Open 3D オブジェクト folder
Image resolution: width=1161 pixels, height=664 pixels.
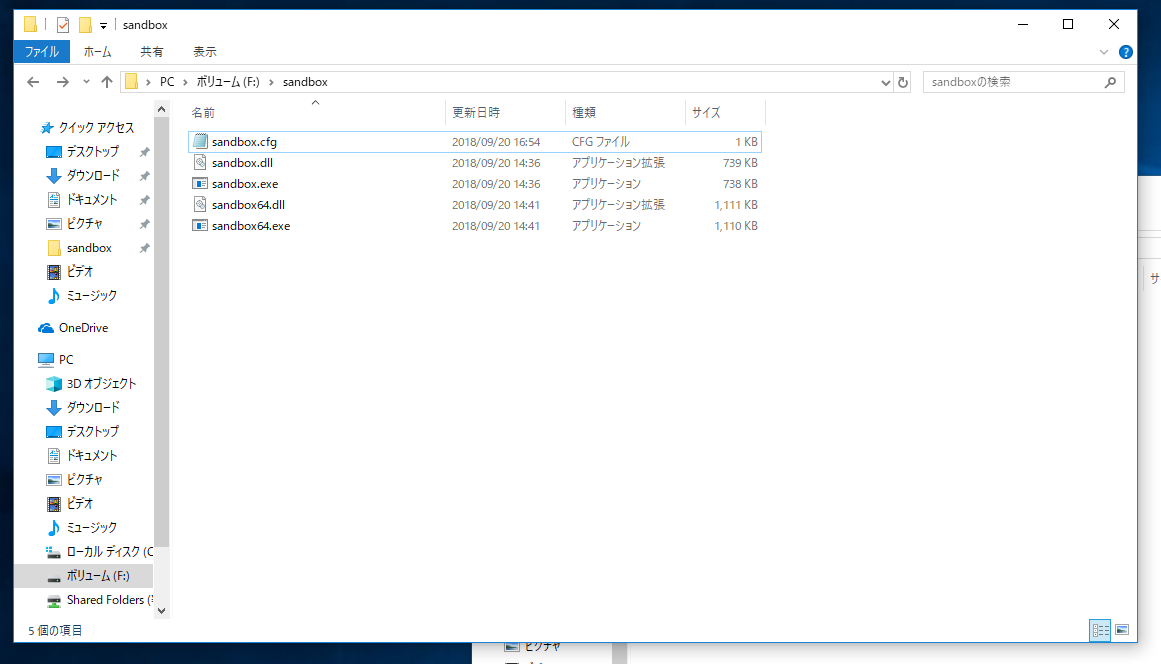[x=101, y=383]
